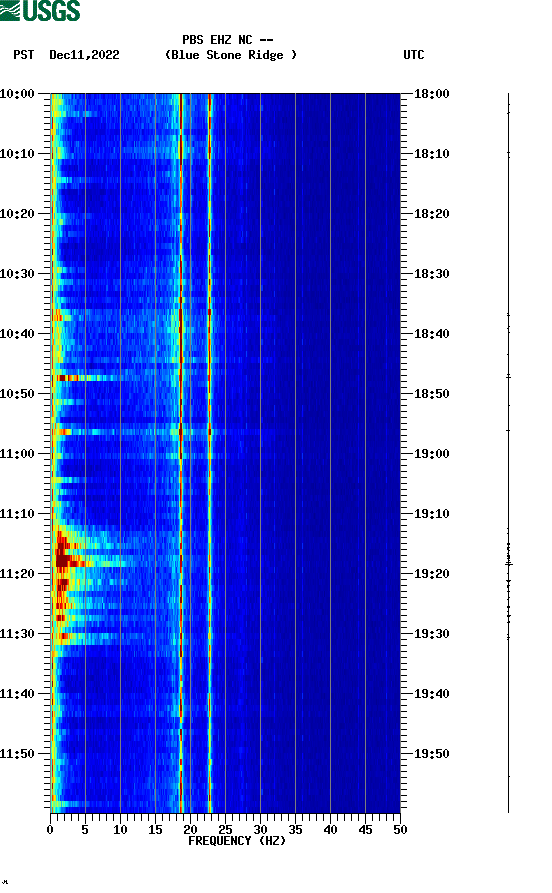Click the '19:30' UTC time label
This screenshot has height=893, width=552.
pos(432,634)
